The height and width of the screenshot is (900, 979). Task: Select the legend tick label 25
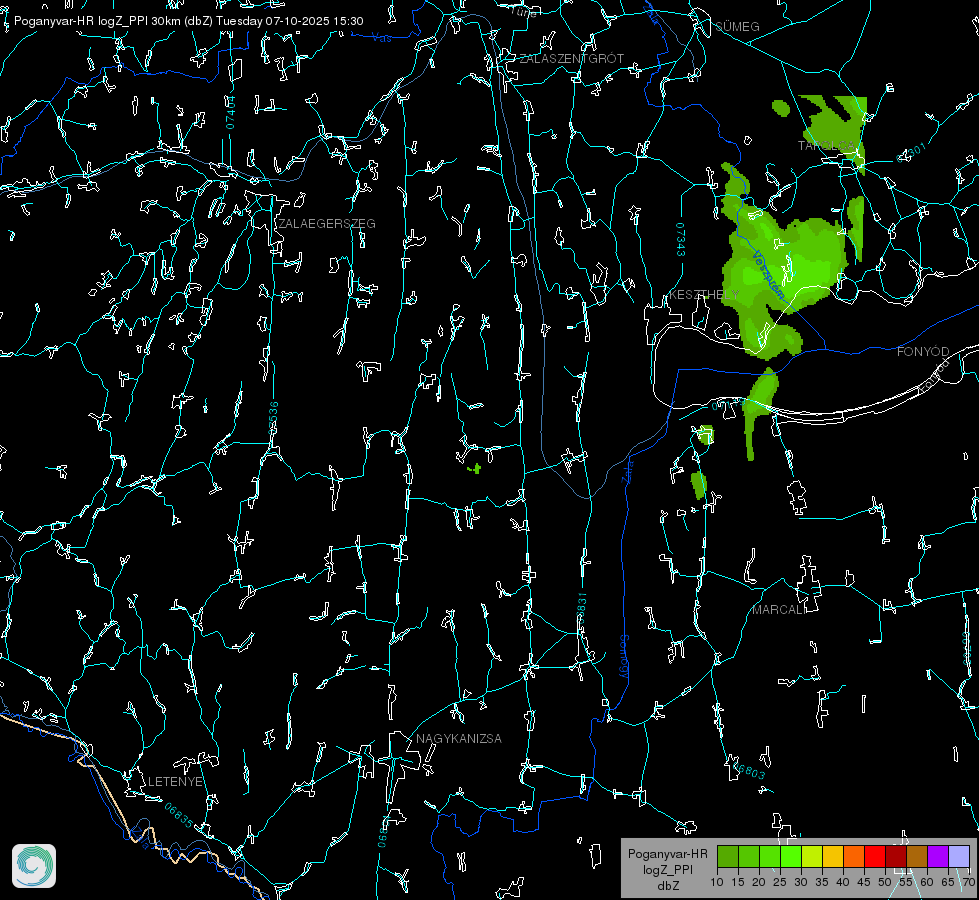(x=780, y=882)
